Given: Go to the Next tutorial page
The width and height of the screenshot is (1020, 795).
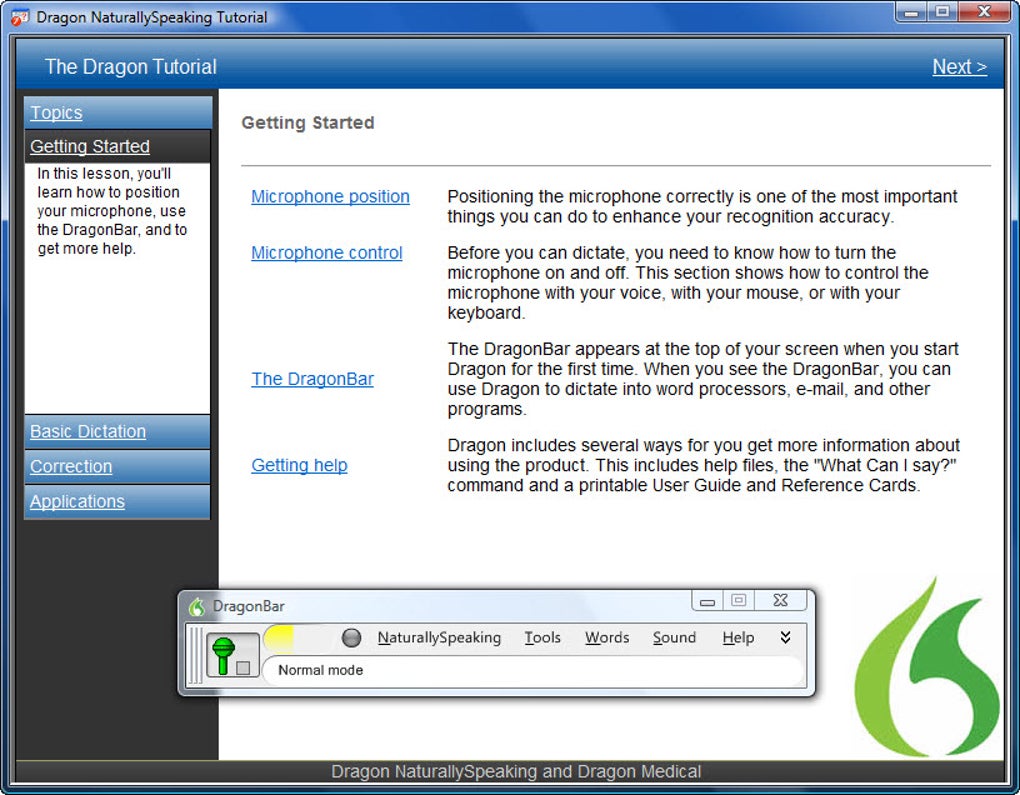Looking at the screenshot, I should pos(960,66).
